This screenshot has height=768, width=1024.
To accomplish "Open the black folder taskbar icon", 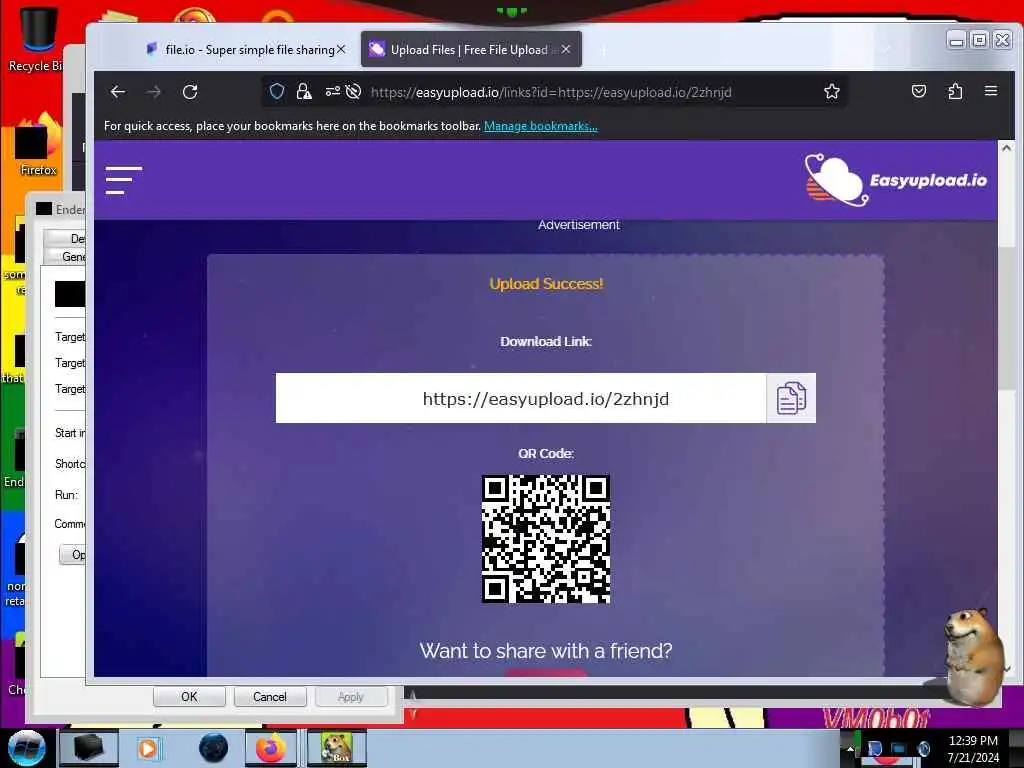I will point(88,748).
